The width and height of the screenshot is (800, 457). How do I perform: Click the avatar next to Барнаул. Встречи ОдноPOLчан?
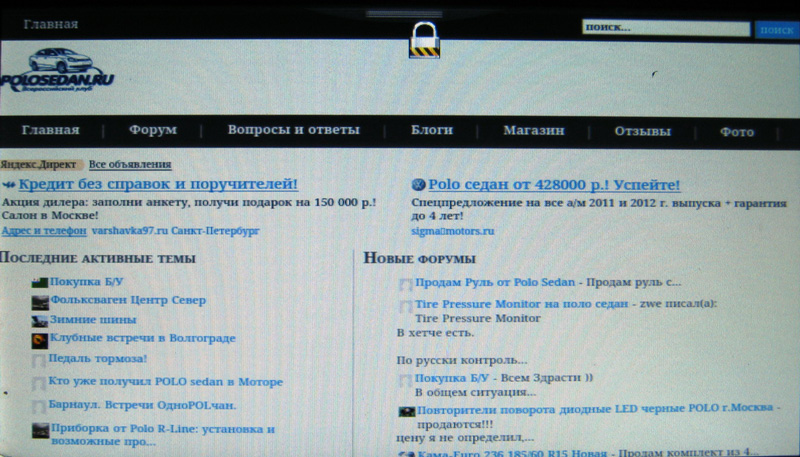coord(39,407)
